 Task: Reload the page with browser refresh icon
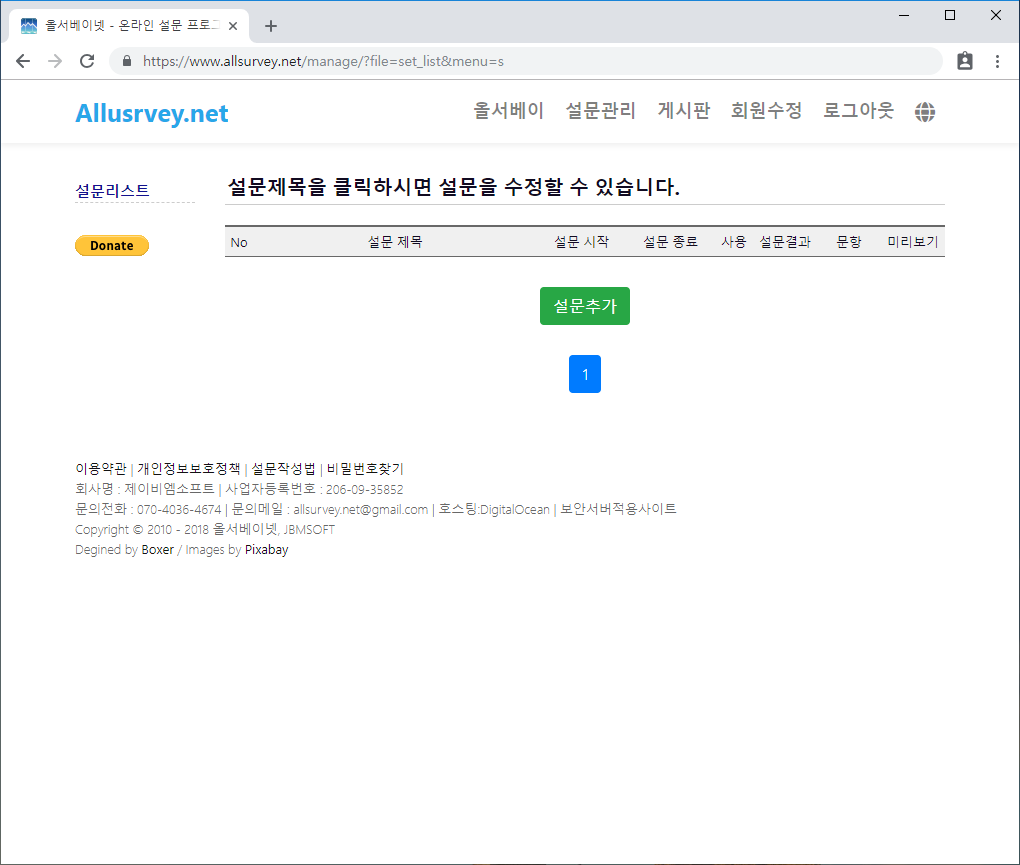[87, 61]
